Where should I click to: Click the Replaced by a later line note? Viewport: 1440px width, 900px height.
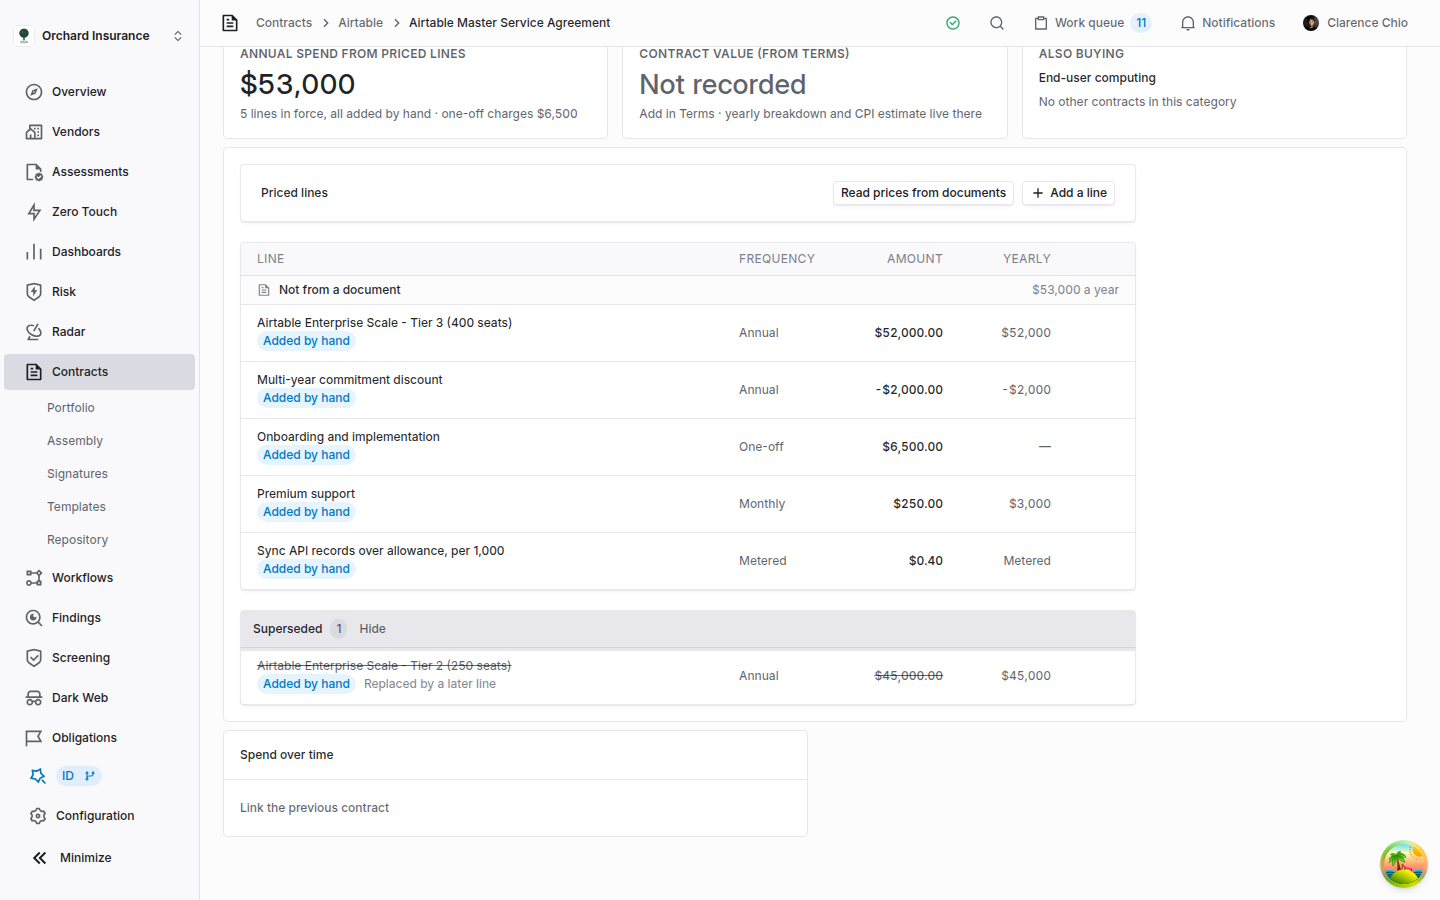[x=430, y=684]
